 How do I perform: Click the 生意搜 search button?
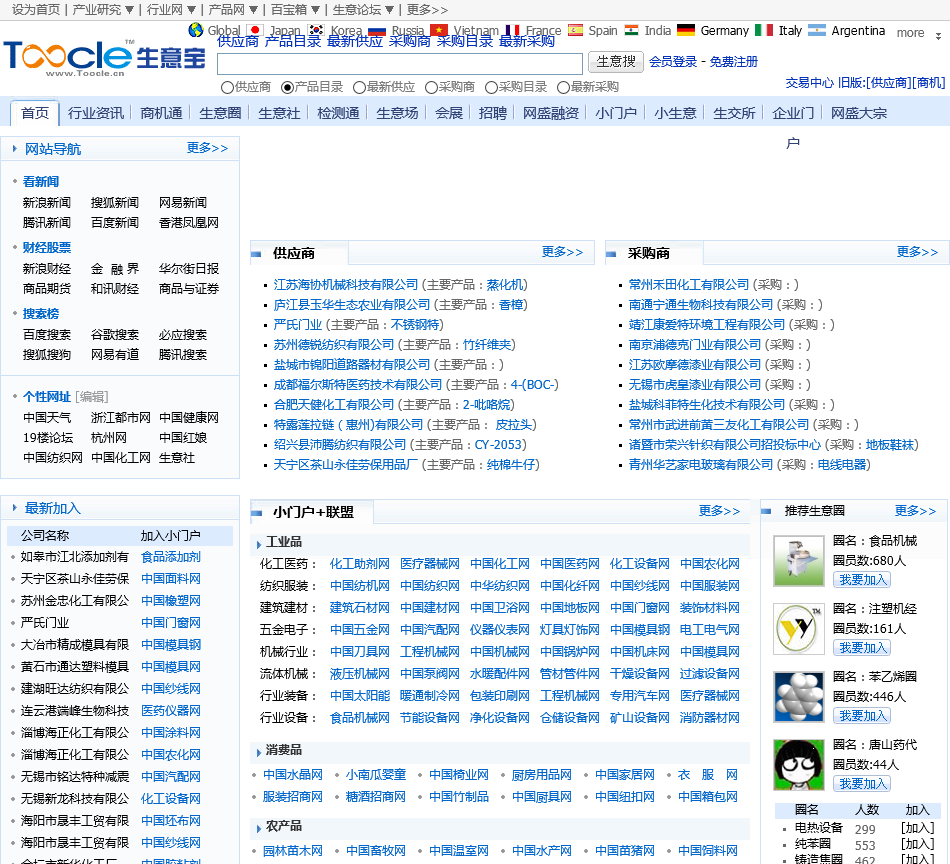point(616,62)
